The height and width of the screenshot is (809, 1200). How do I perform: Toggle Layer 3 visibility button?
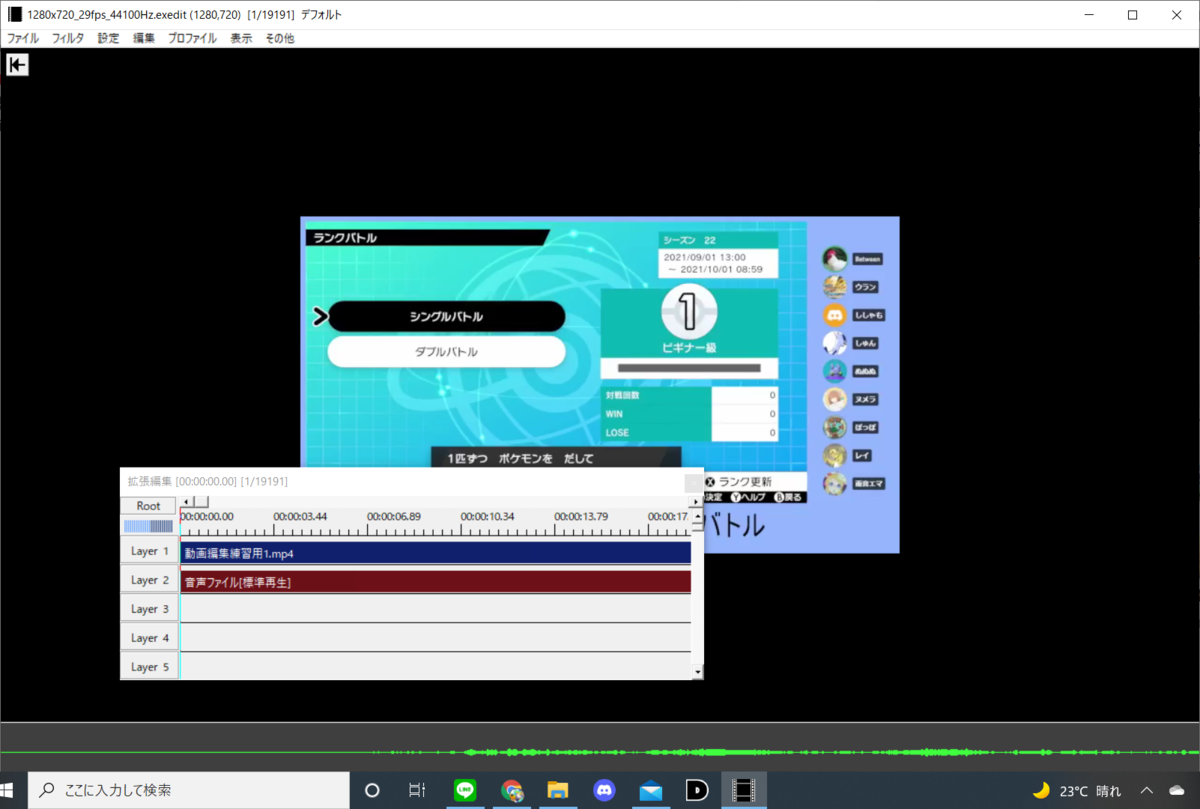coord(149,609)
